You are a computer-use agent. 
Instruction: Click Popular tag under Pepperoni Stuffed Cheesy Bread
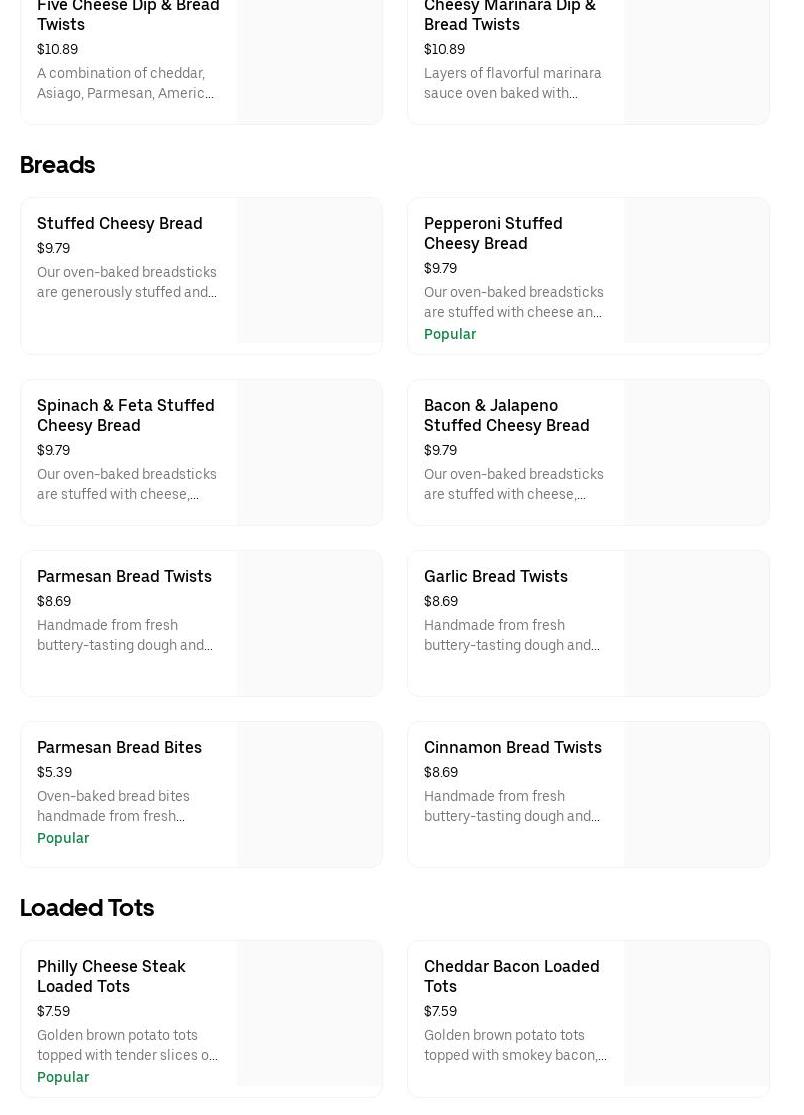pos(450,334)
